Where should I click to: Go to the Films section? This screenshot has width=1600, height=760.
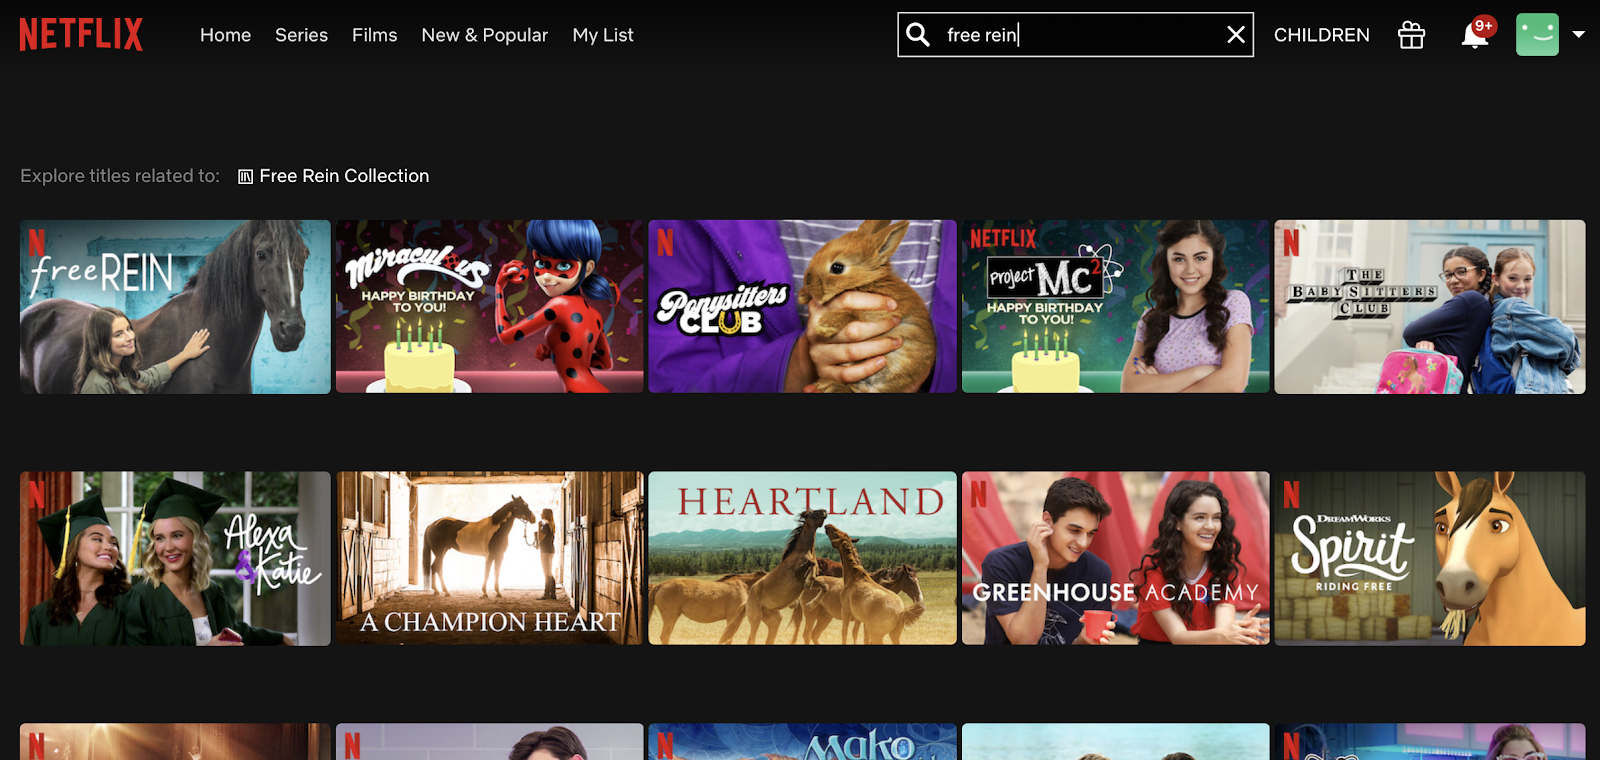[374, 35]
